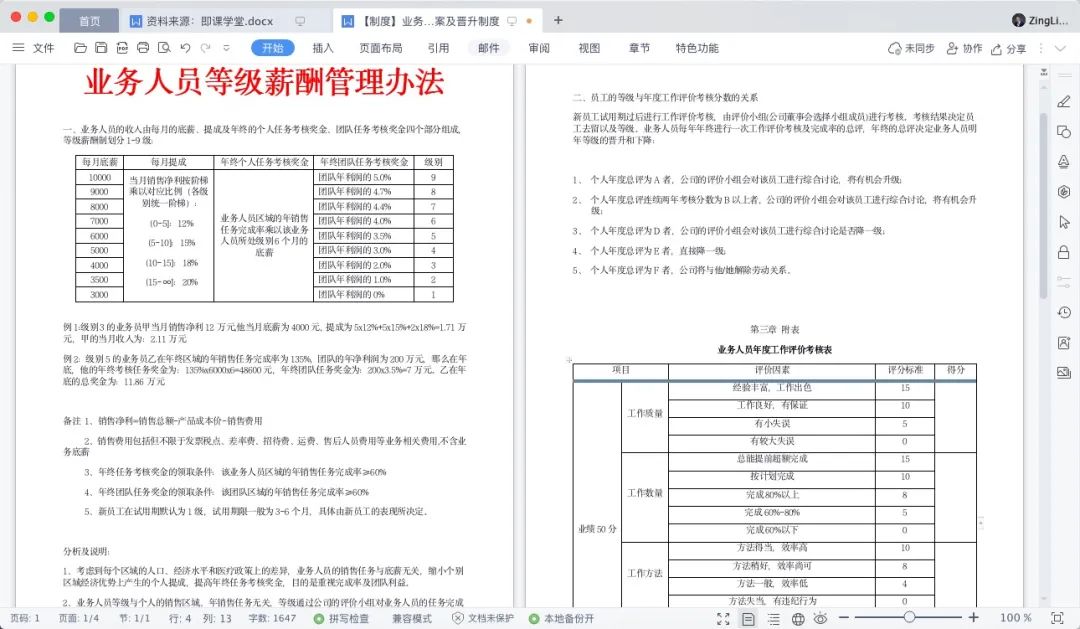
Task: Click the scroll-to-top button above vertical scrollbar
Action: [x=1044, y=72]
